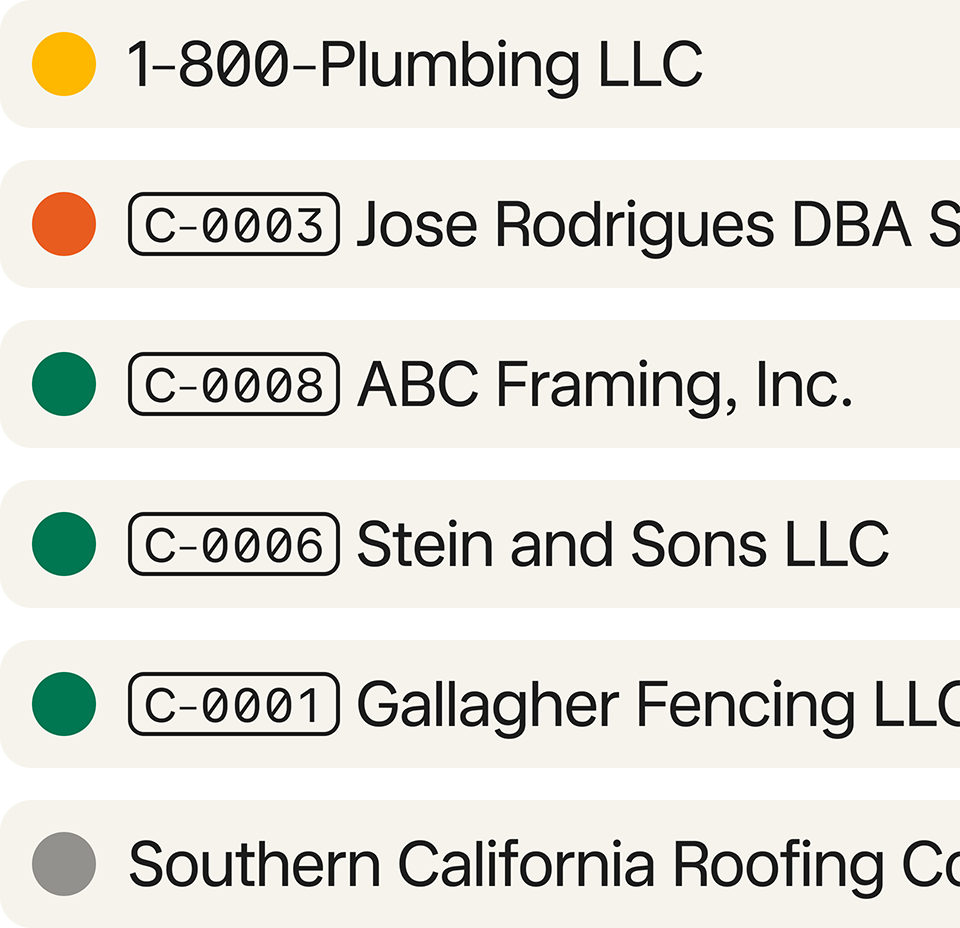This screenshot has width=960, height=928.
Task: Click the word Roofing in the last row
Action: [778, 865]
